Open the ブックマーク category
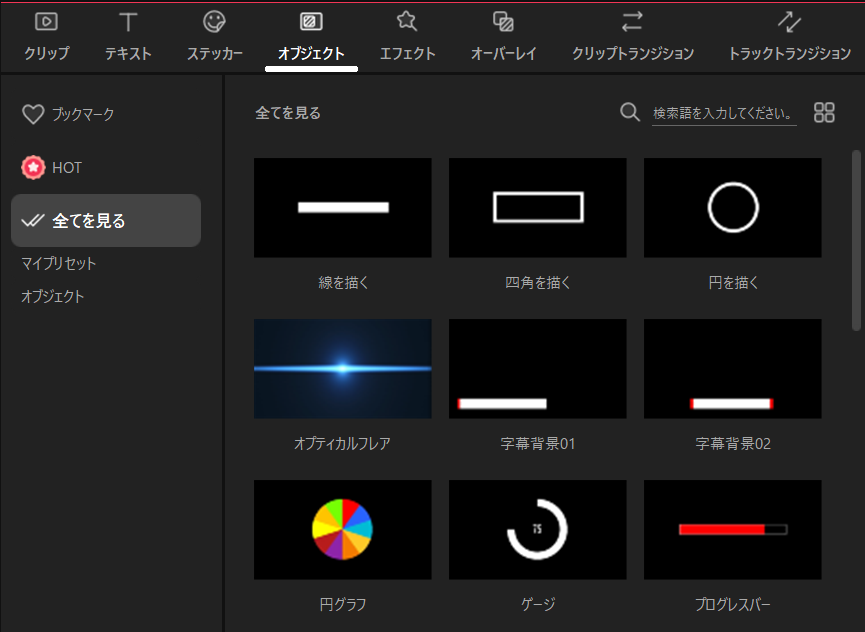Screen dimensions: 865x632 [x=69, y=115]
